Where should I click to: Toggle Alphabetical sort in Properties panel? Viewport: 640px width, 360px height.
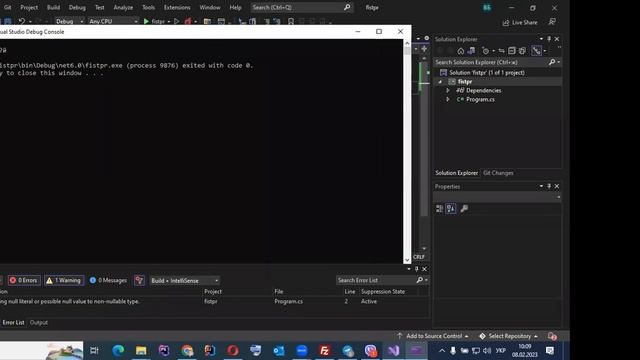coord(451,209)
